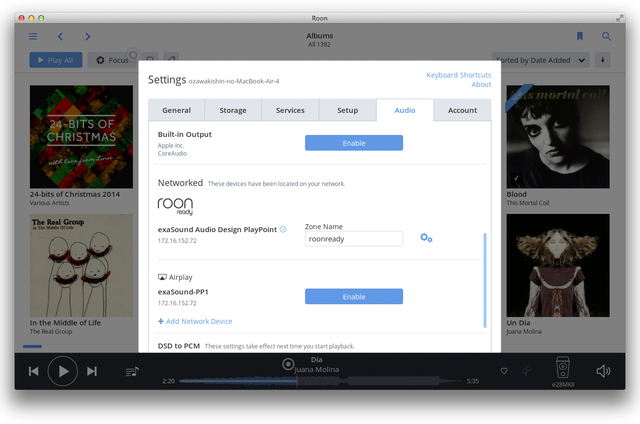Open the Focus filter
This screenshot has height=424, width=640.
[113, 60]
